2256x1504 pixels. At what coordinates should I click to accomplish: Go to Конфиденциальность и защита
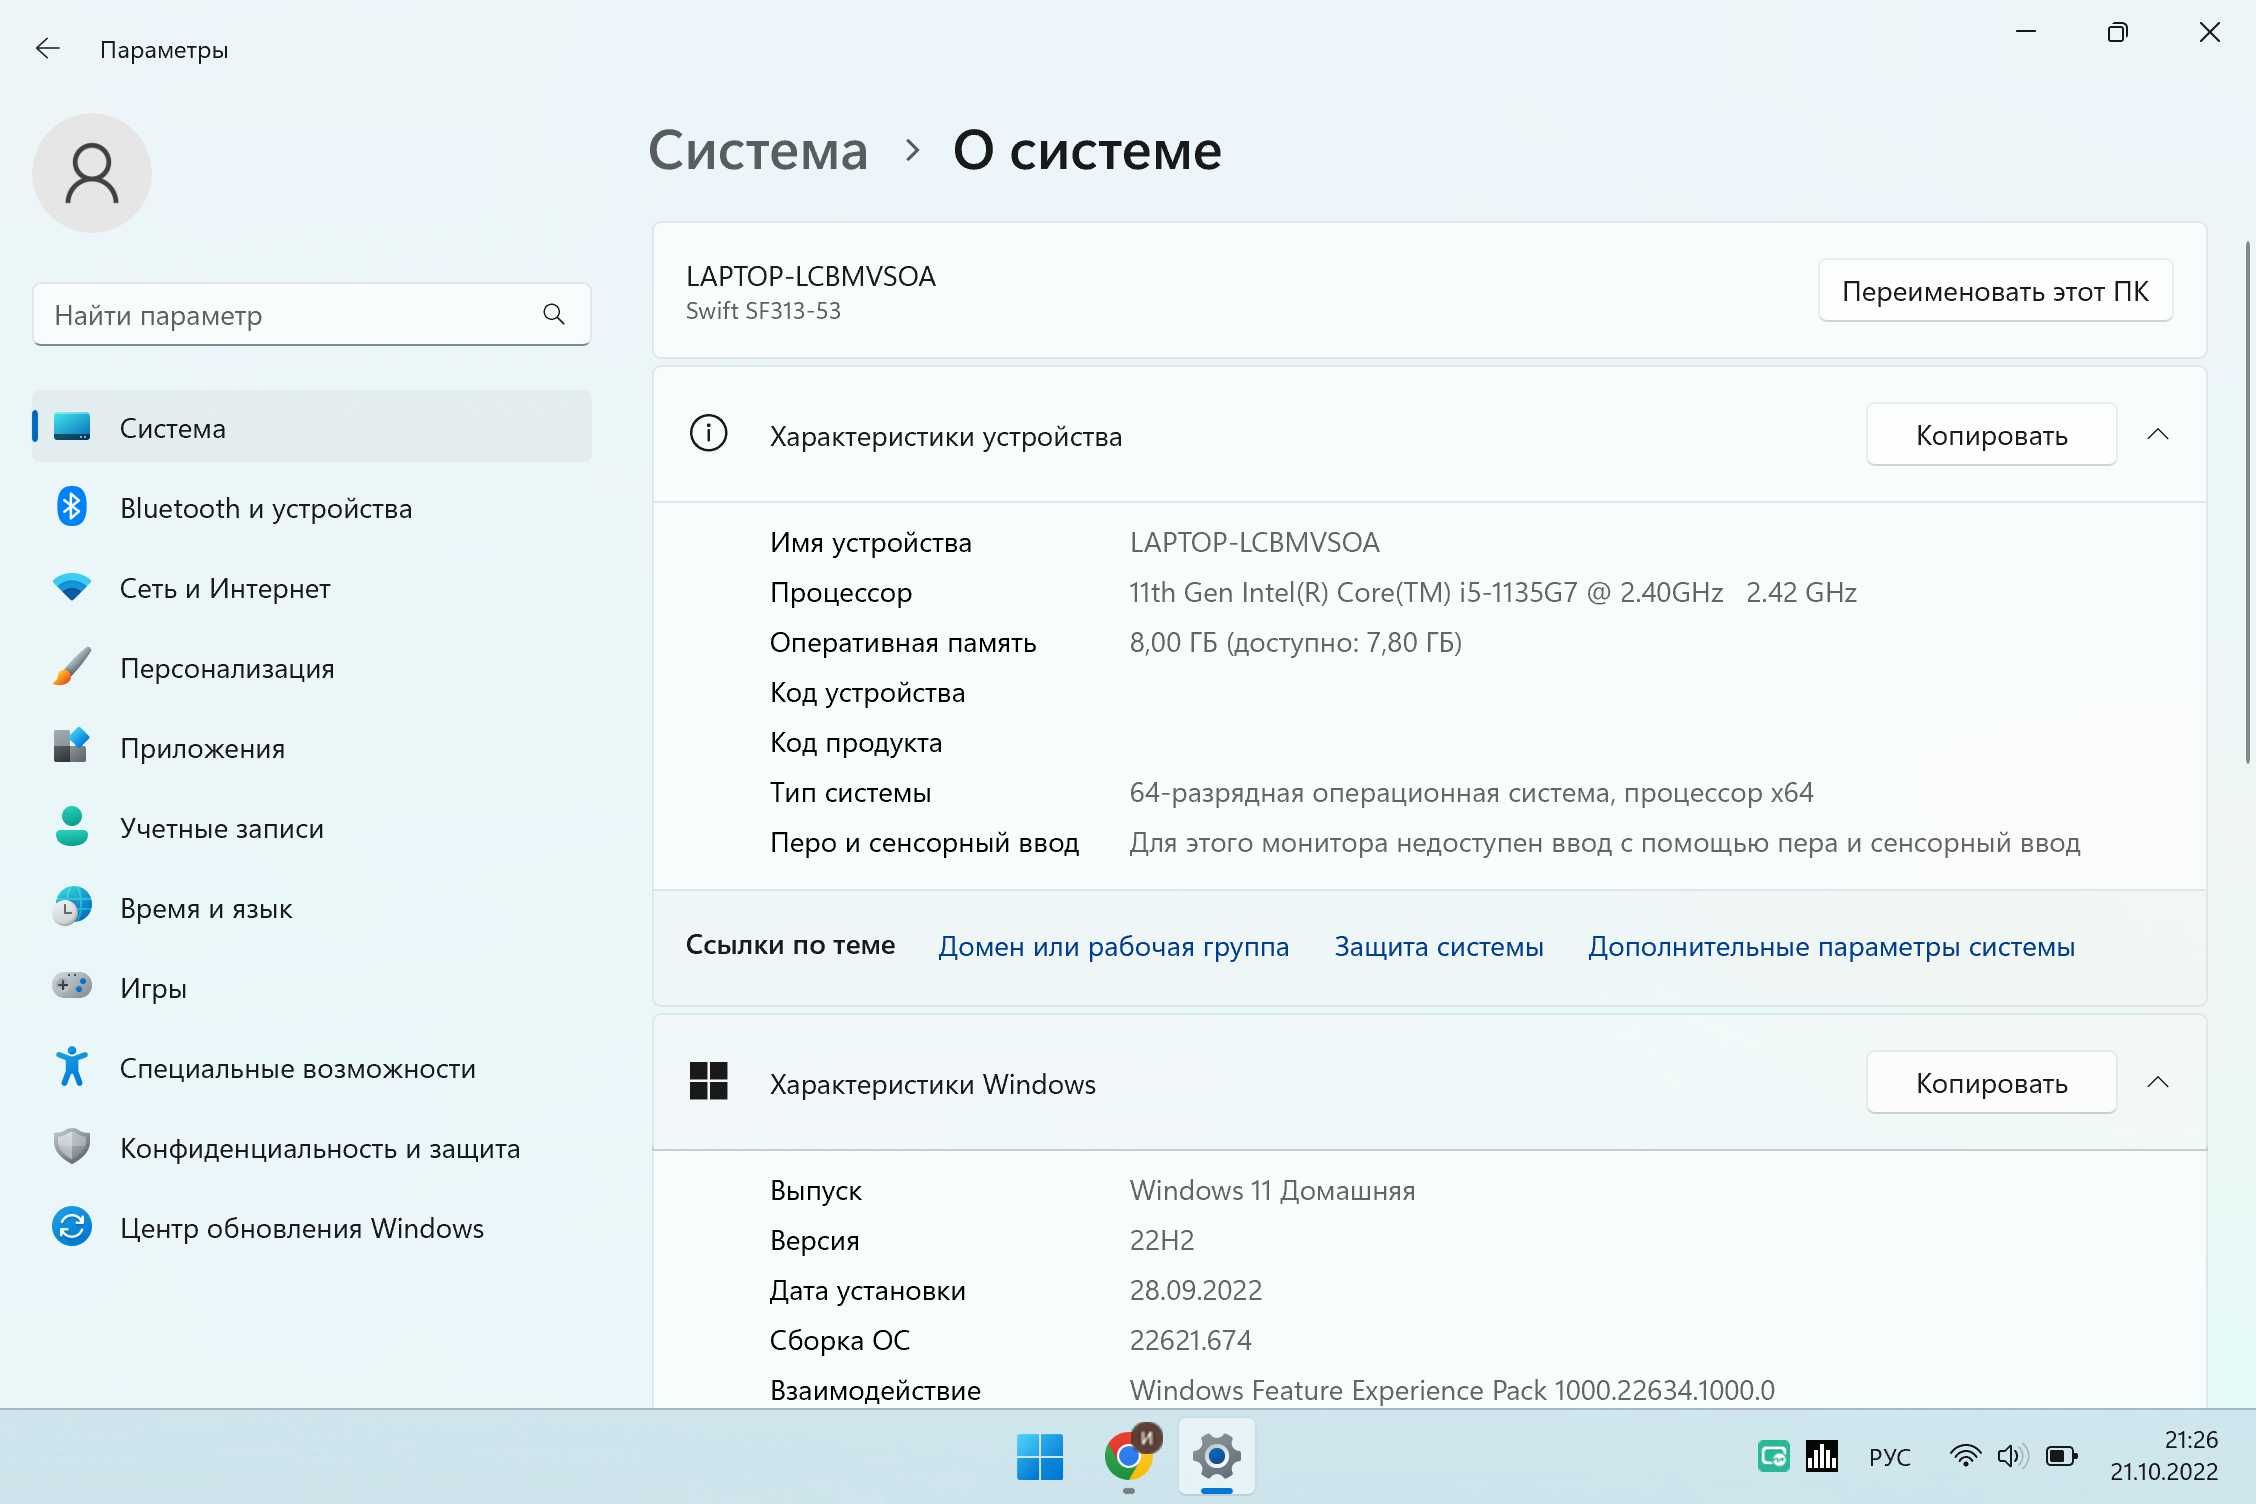[312, 1147]
